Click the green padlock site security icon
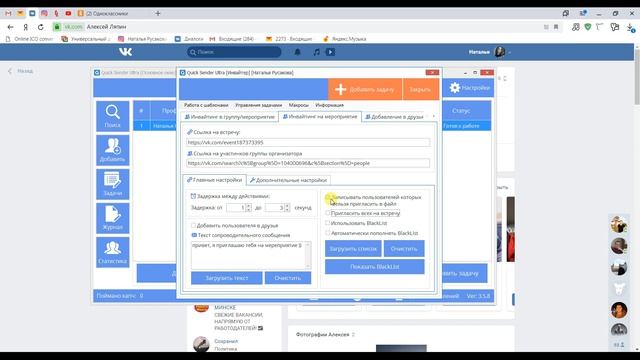Viewport: 640px width, 360px height. pyautogui.click(x=57, y=27)
